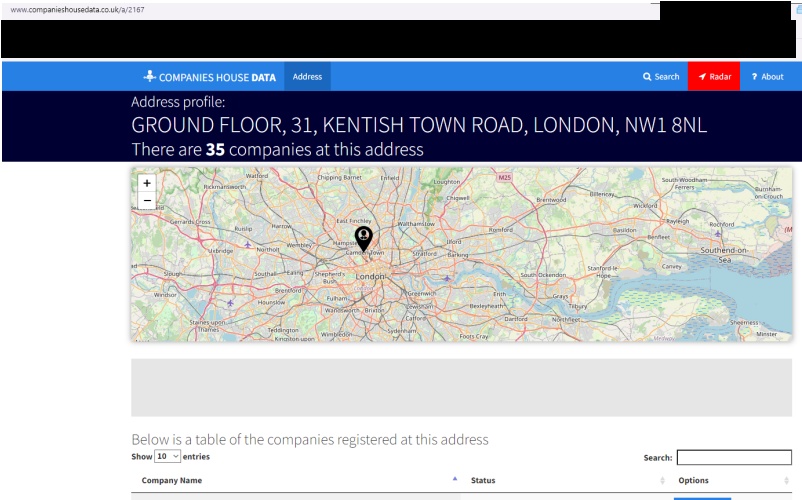Click the airport icon near Northolt
The image size is (802, 500).
(247, 244)
